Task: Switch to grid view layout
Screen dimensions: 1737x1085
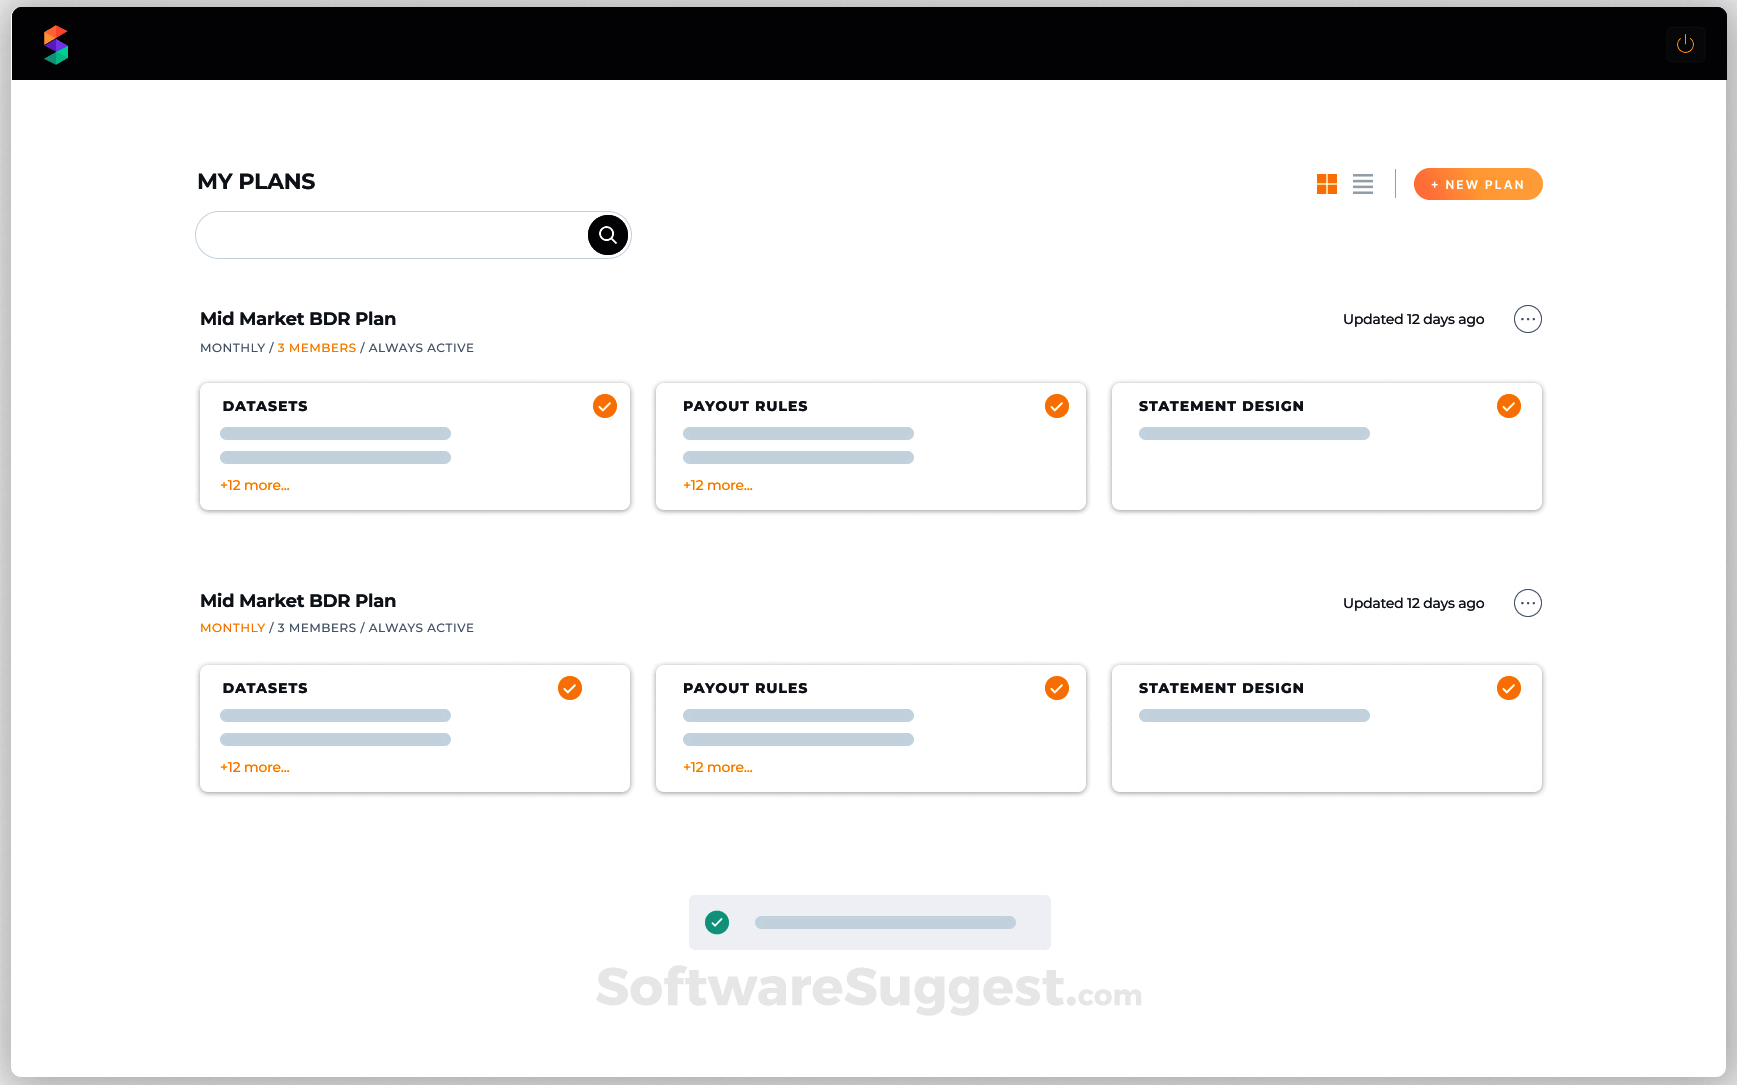Action: click(1327, 184)
